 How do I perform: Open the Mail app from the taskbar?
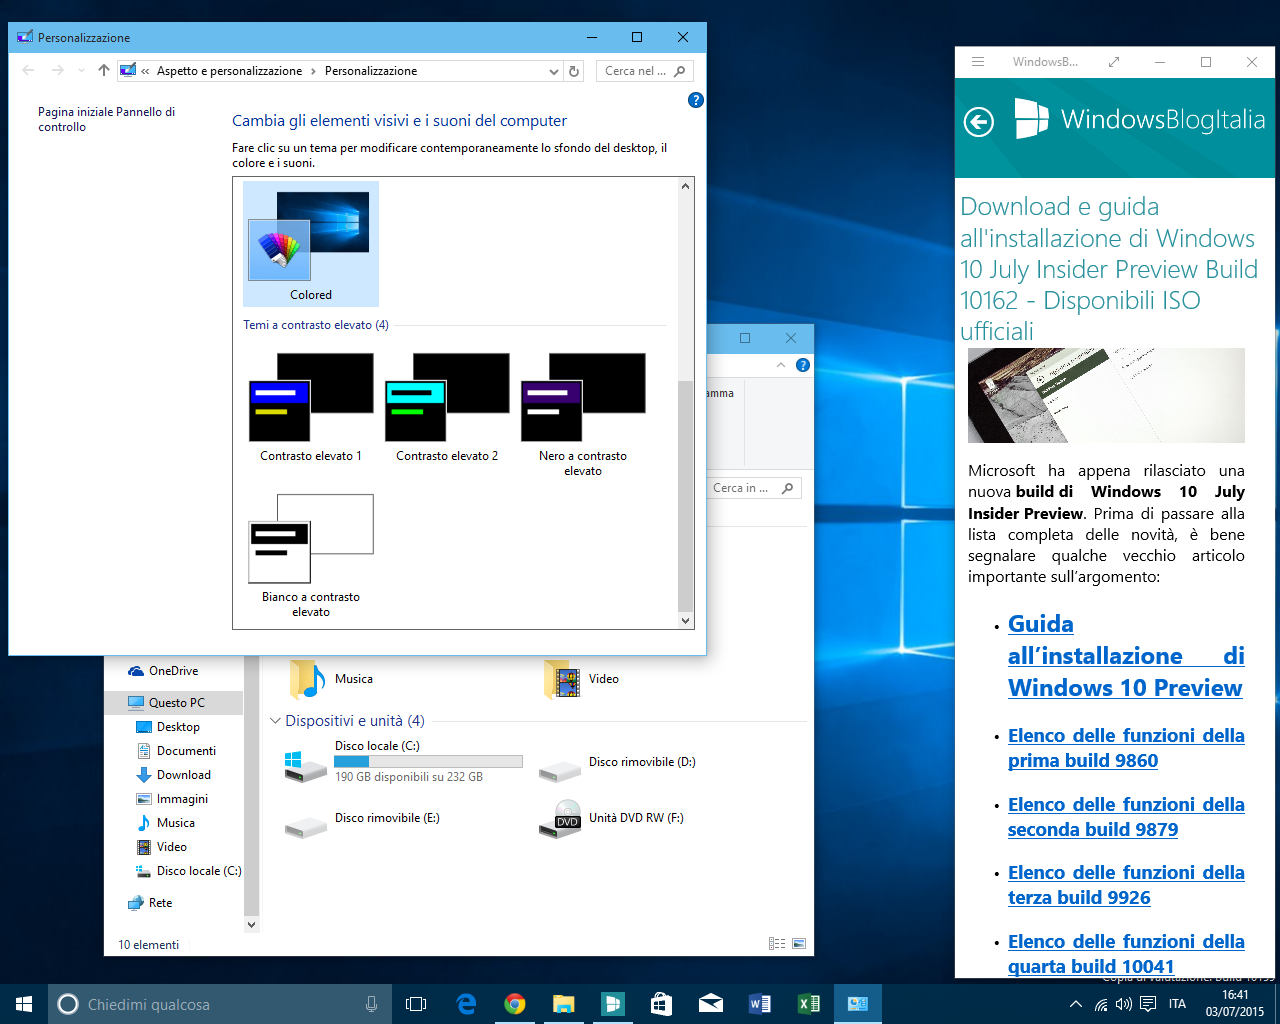coord(710,1004)
